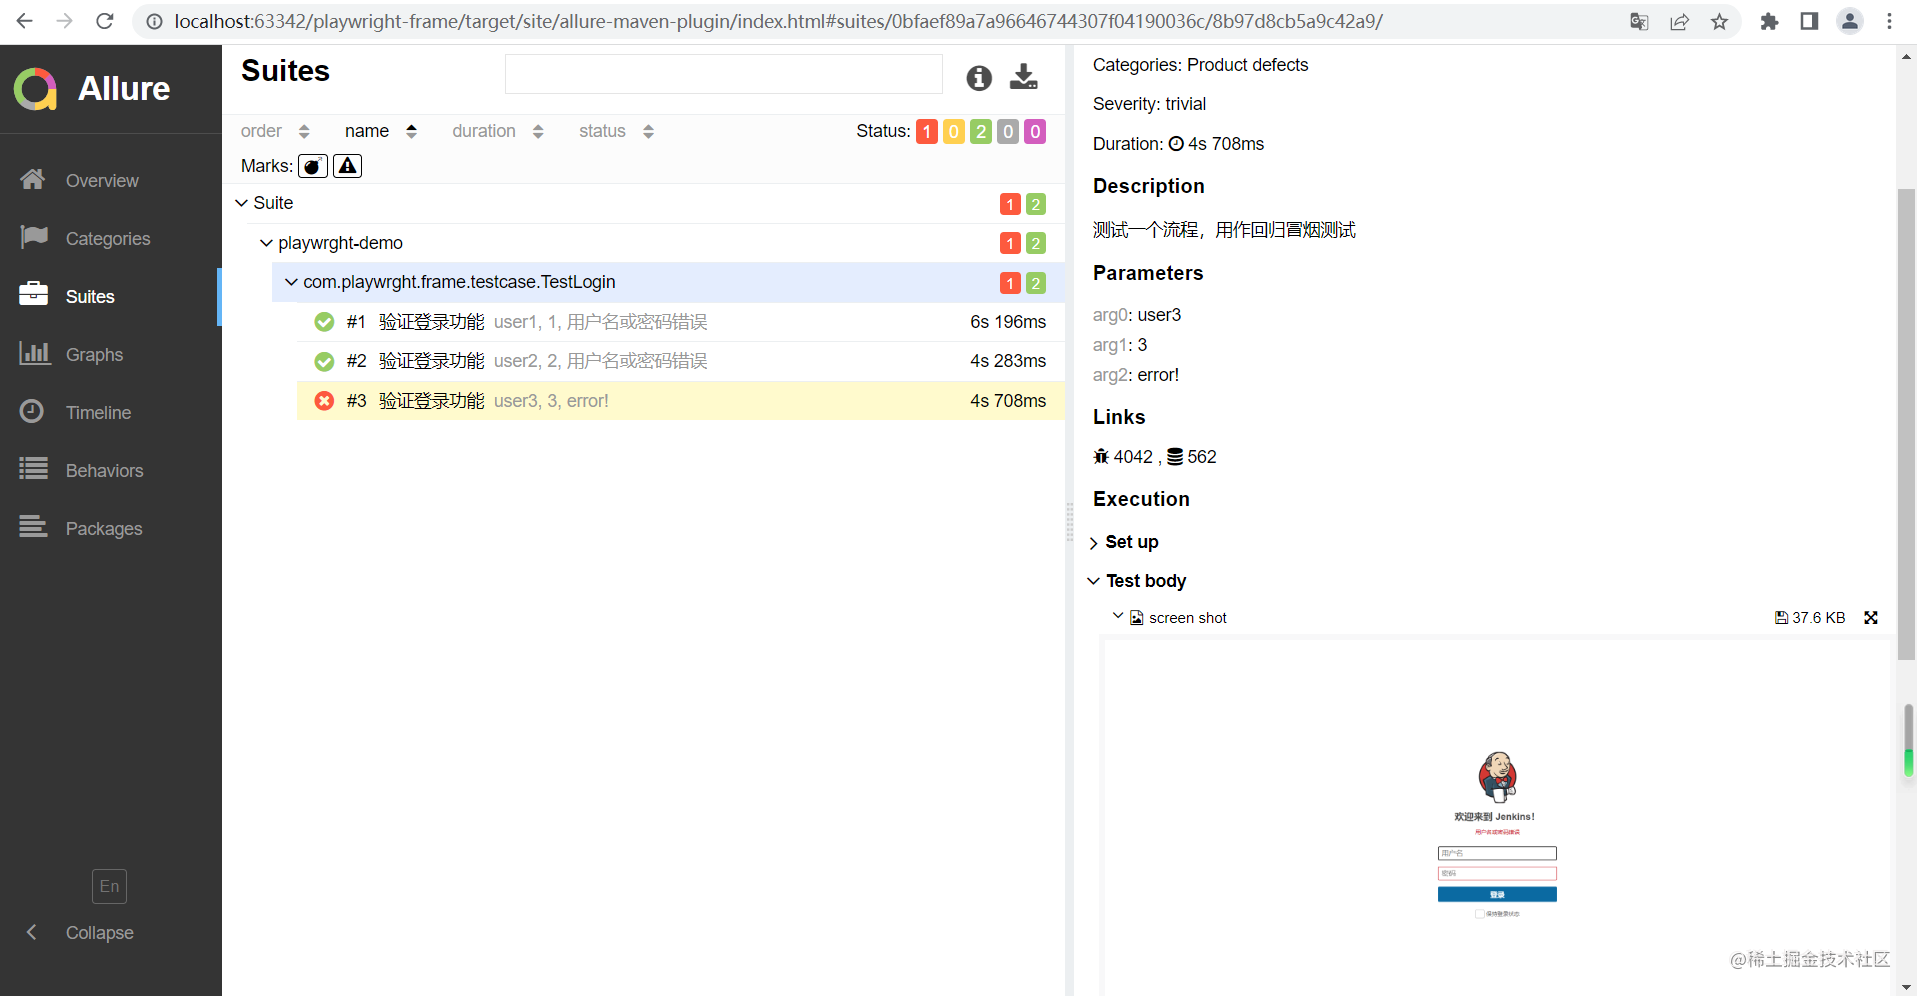
Task: Toggle the new-failed warning mark filter
Action: pyautogui.click(x=347, y=166)
